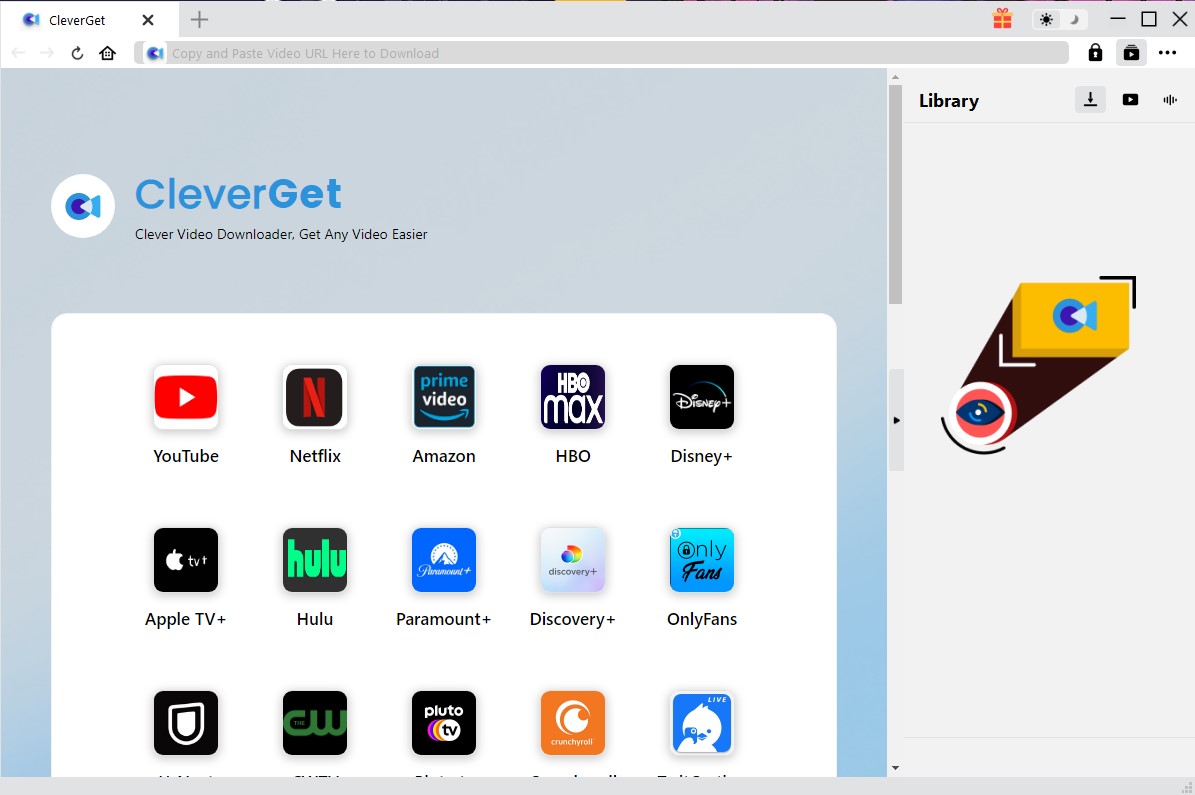Open the blue LIVE bird icon
The image size is (1195, 795).
tap(701, 723)
